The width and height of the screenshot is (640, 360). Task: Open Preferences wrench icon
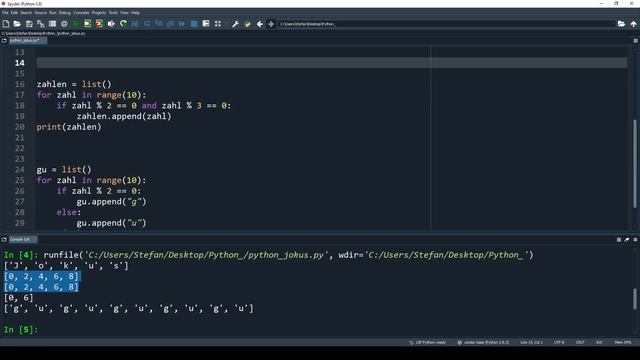point(236,24)
